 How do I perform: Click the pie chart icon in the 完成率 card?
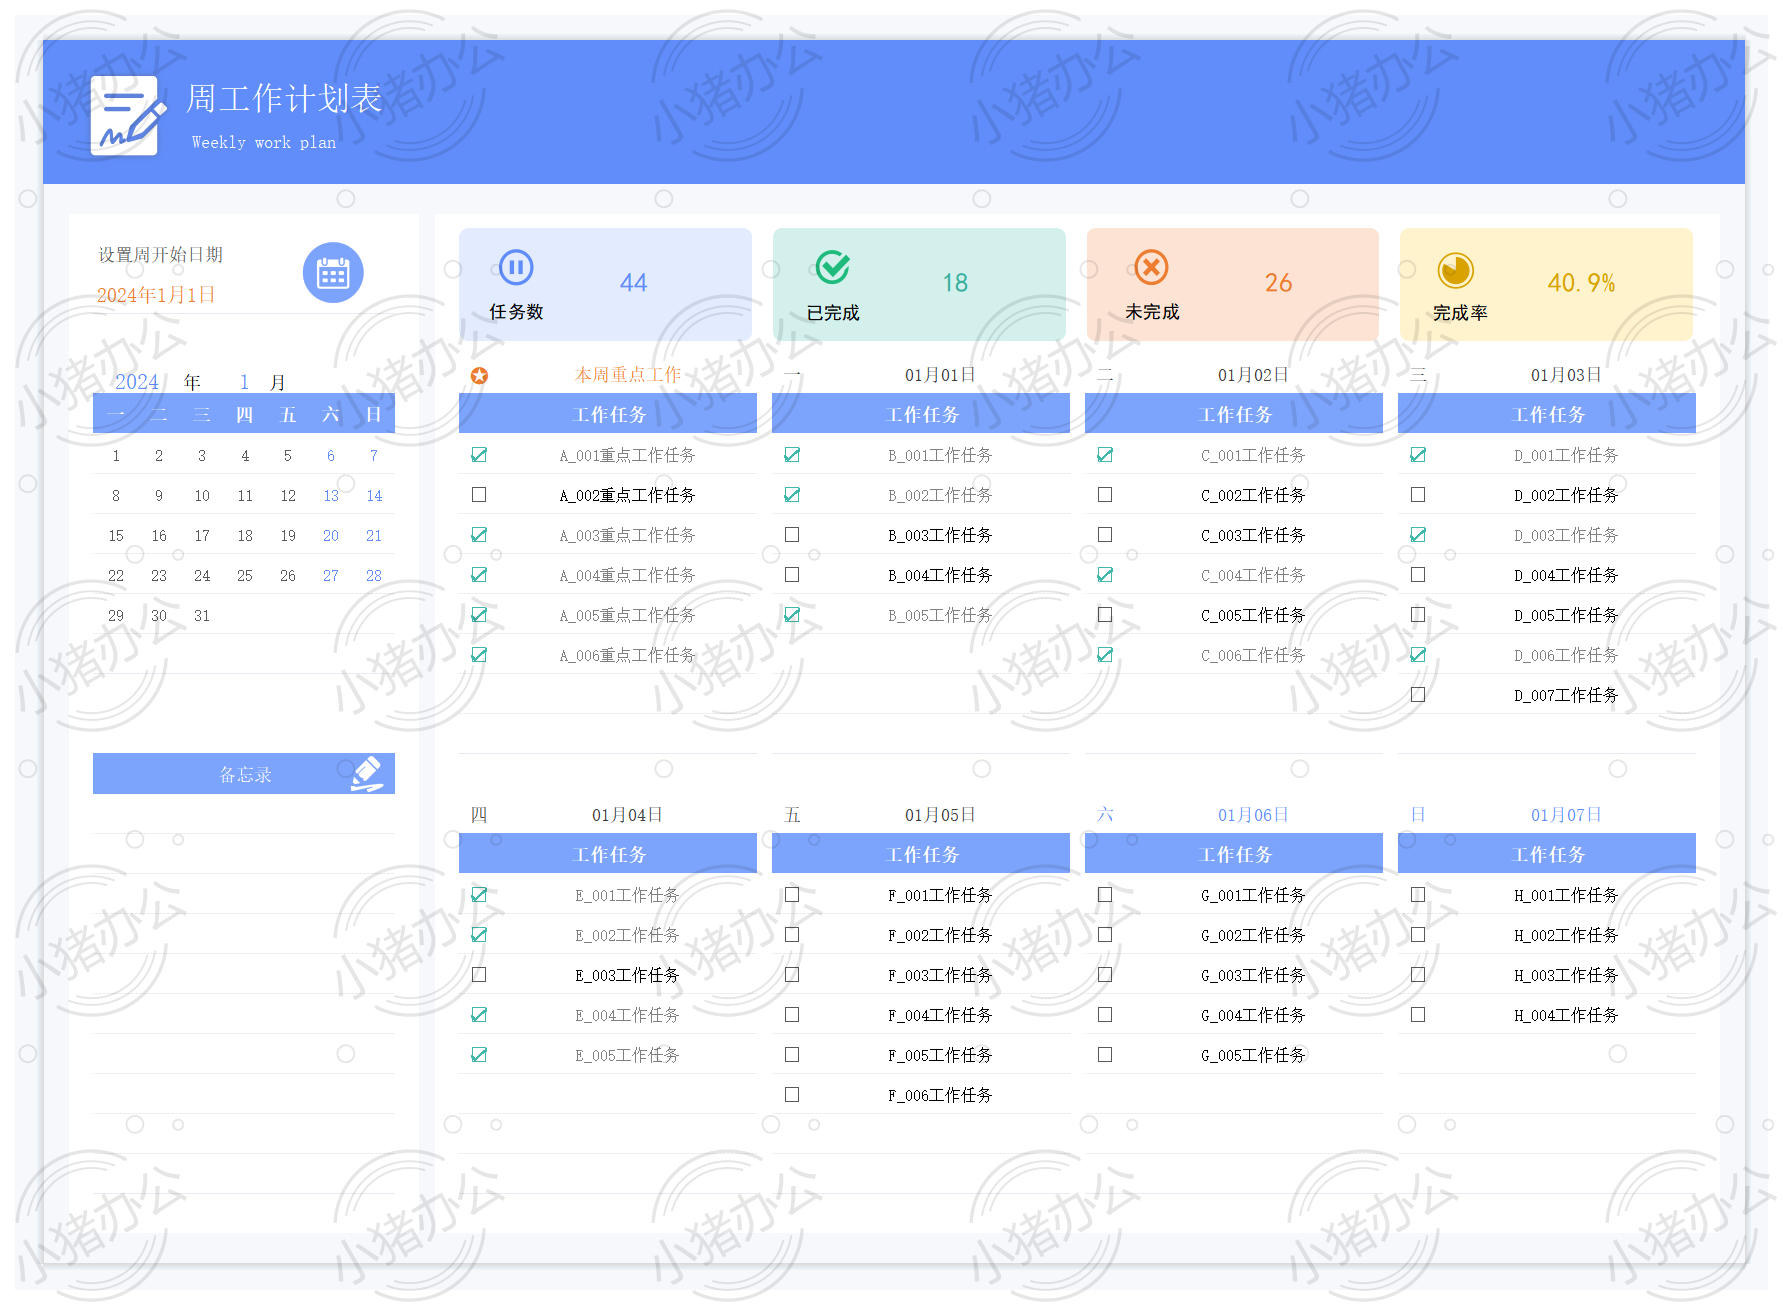(1455, 270)
